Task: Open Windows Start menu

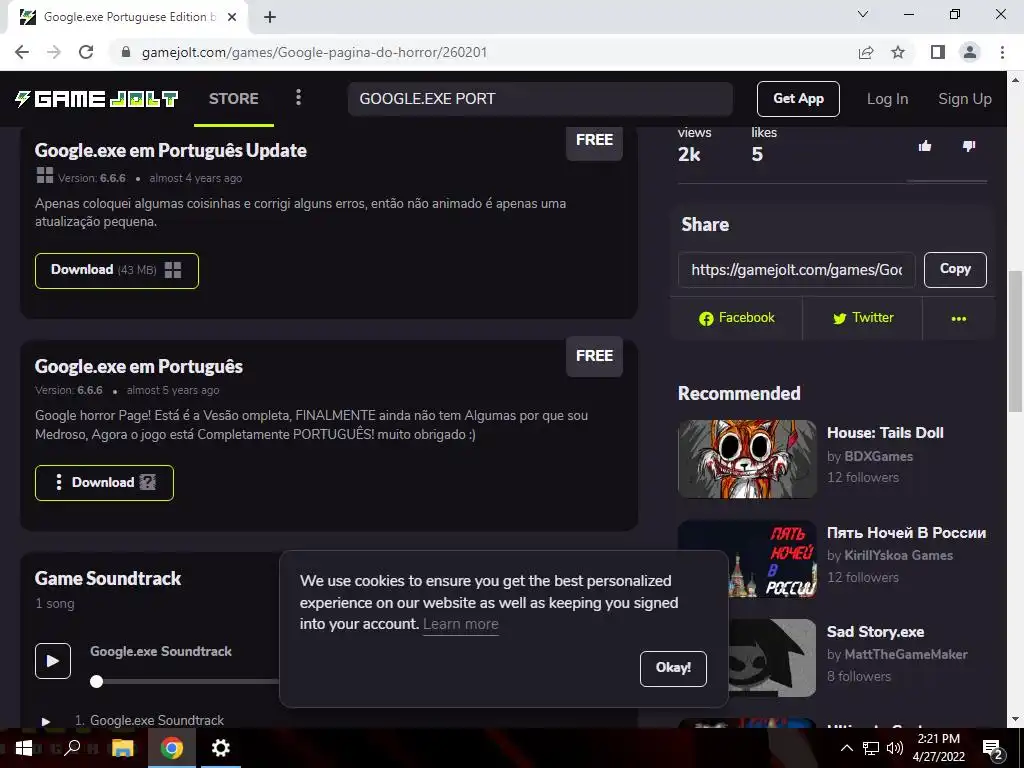Action: (x=24, y=748)
